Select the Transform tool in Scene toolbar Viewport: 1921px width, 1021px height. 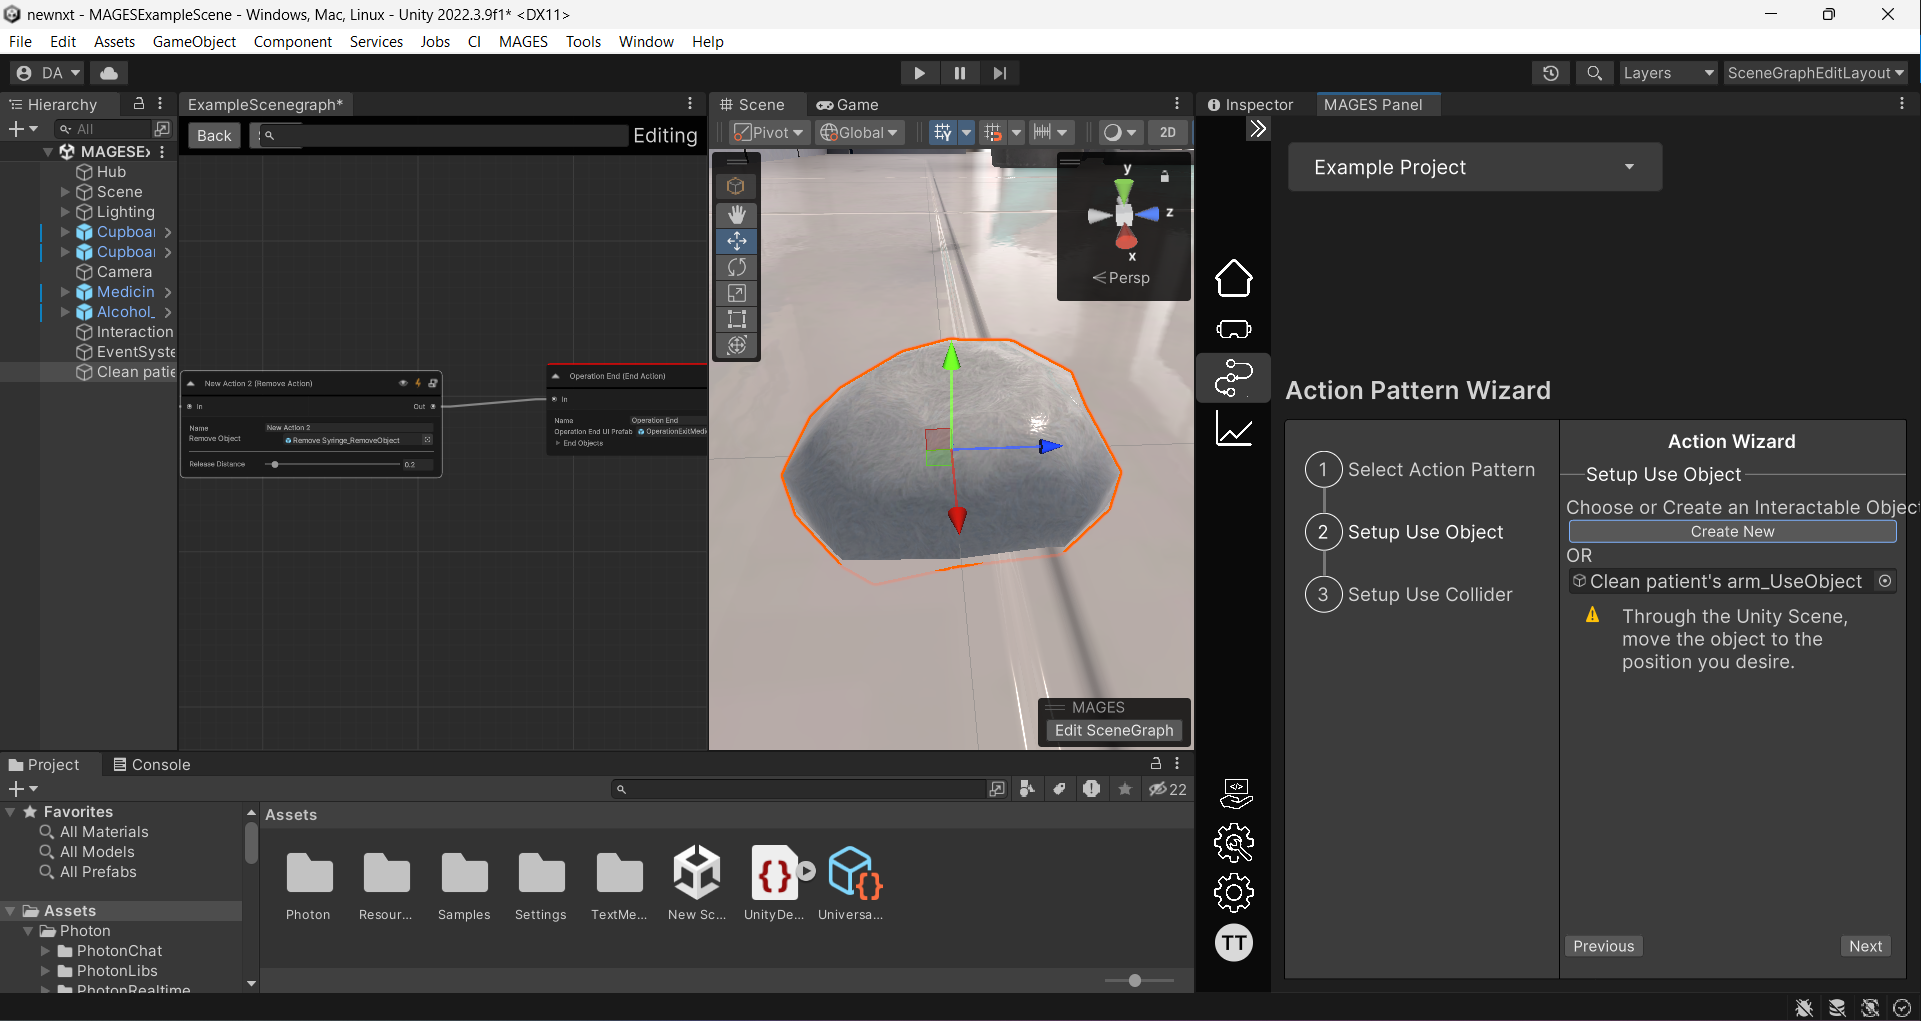click(x=737, y=345)
